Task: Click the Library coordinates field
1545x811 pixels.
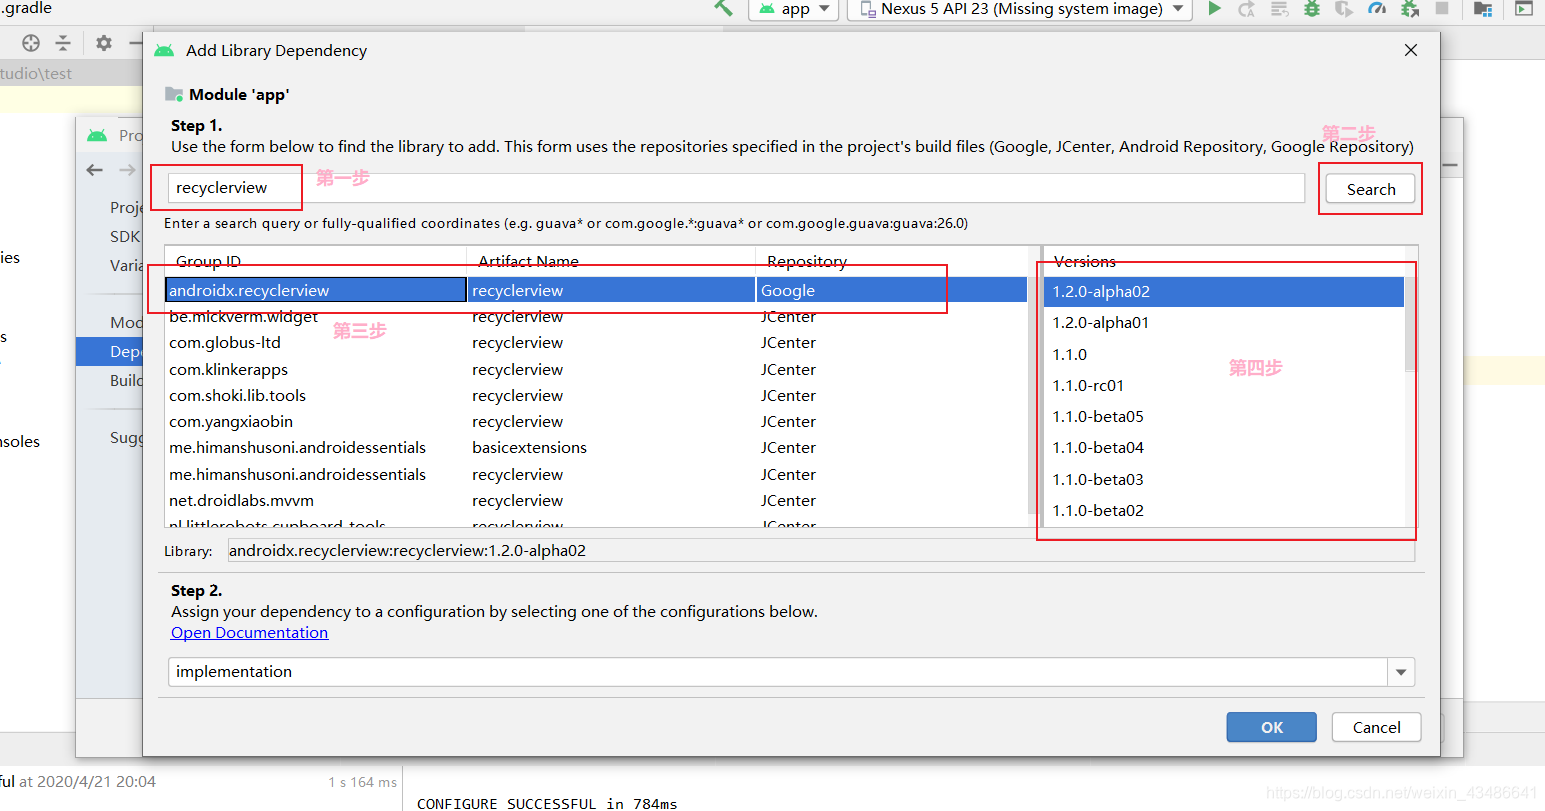Action: coord(821,551)
